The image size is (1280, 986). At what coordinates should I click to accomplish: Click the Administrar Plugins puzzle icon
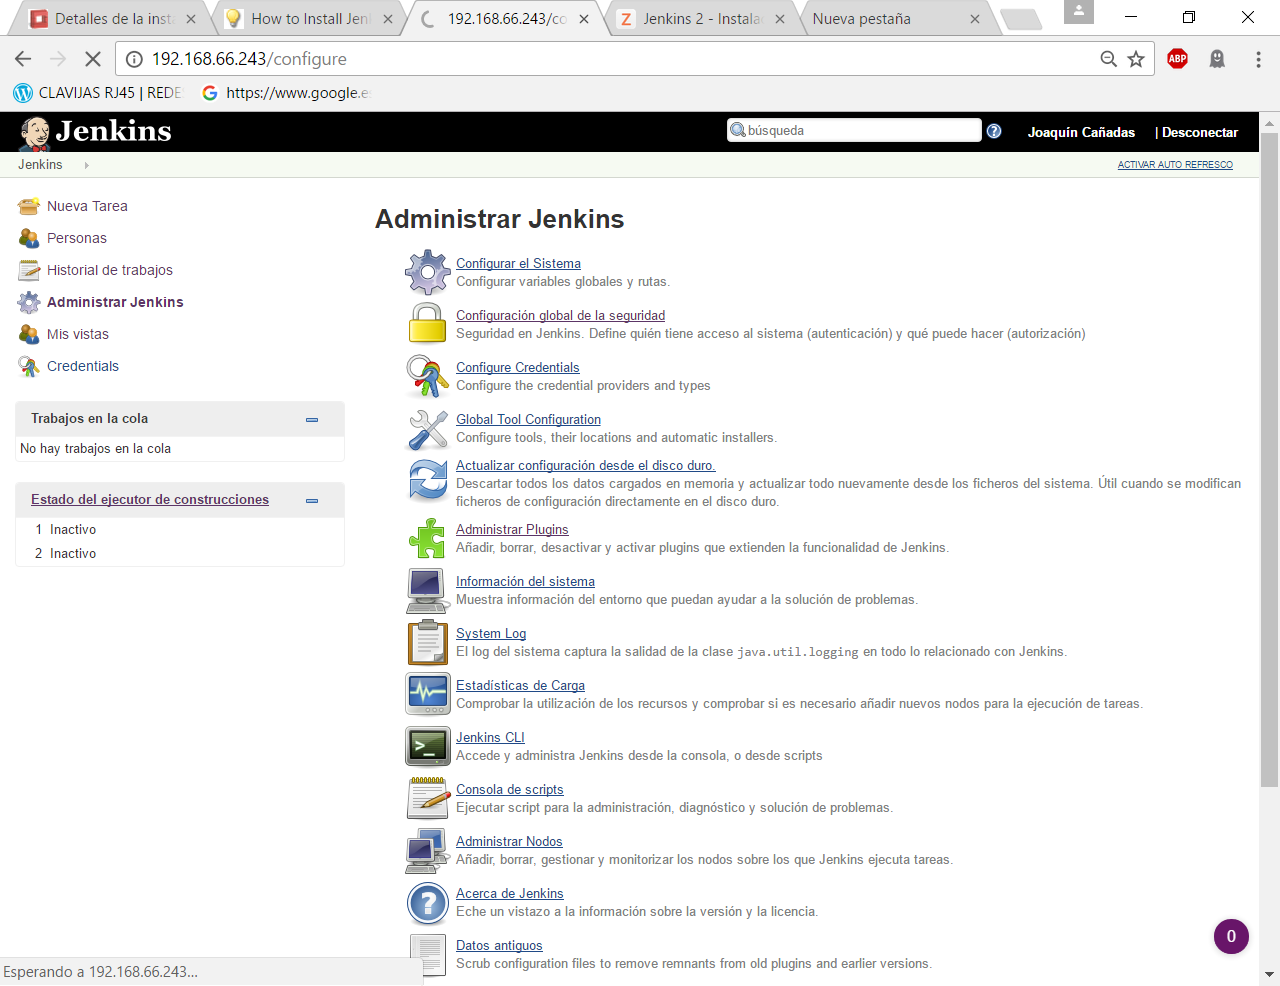pyautogui.click(x=428, y=538)
